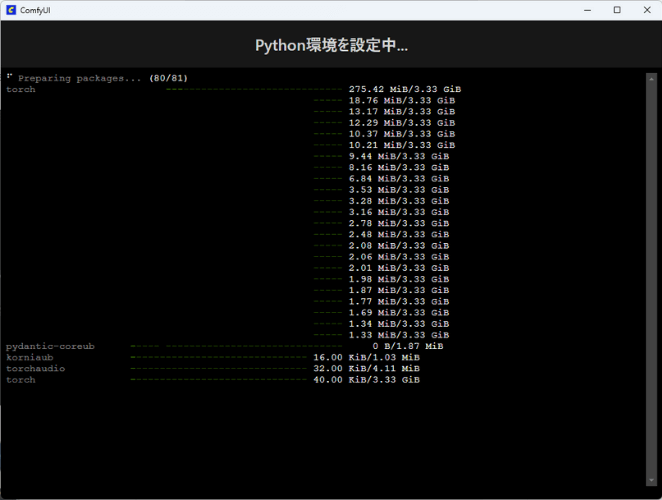Select the 6.84 MiB/3.33 GiB value

tap(399, 179)
